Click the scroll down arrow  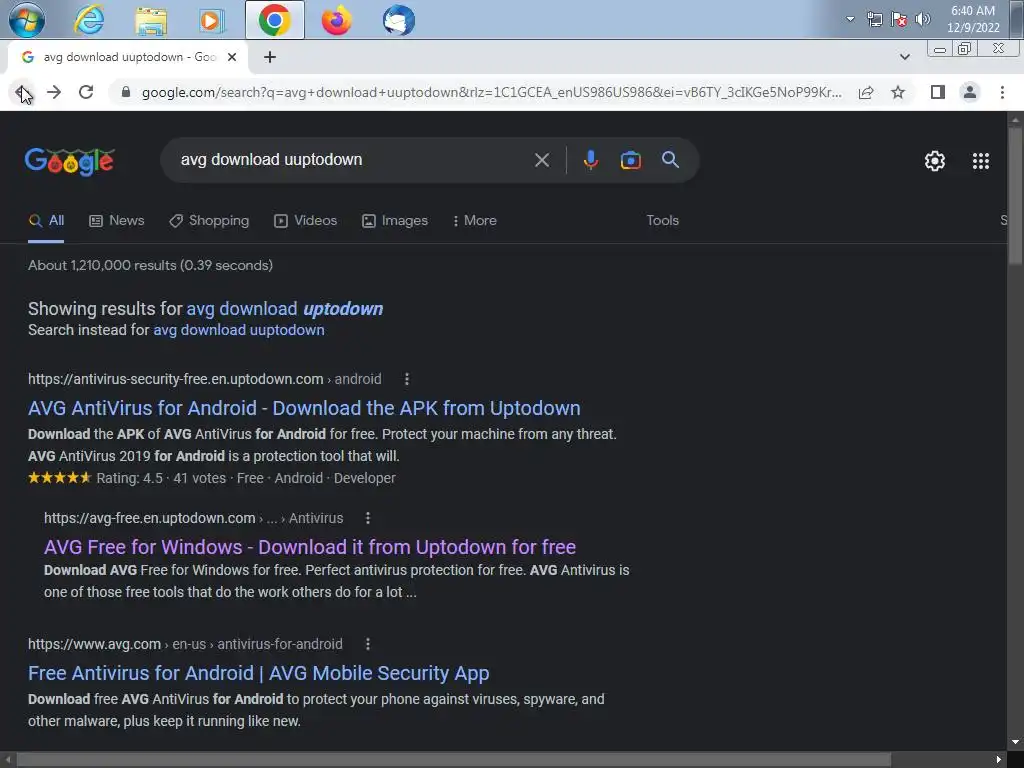[1015, 742]
